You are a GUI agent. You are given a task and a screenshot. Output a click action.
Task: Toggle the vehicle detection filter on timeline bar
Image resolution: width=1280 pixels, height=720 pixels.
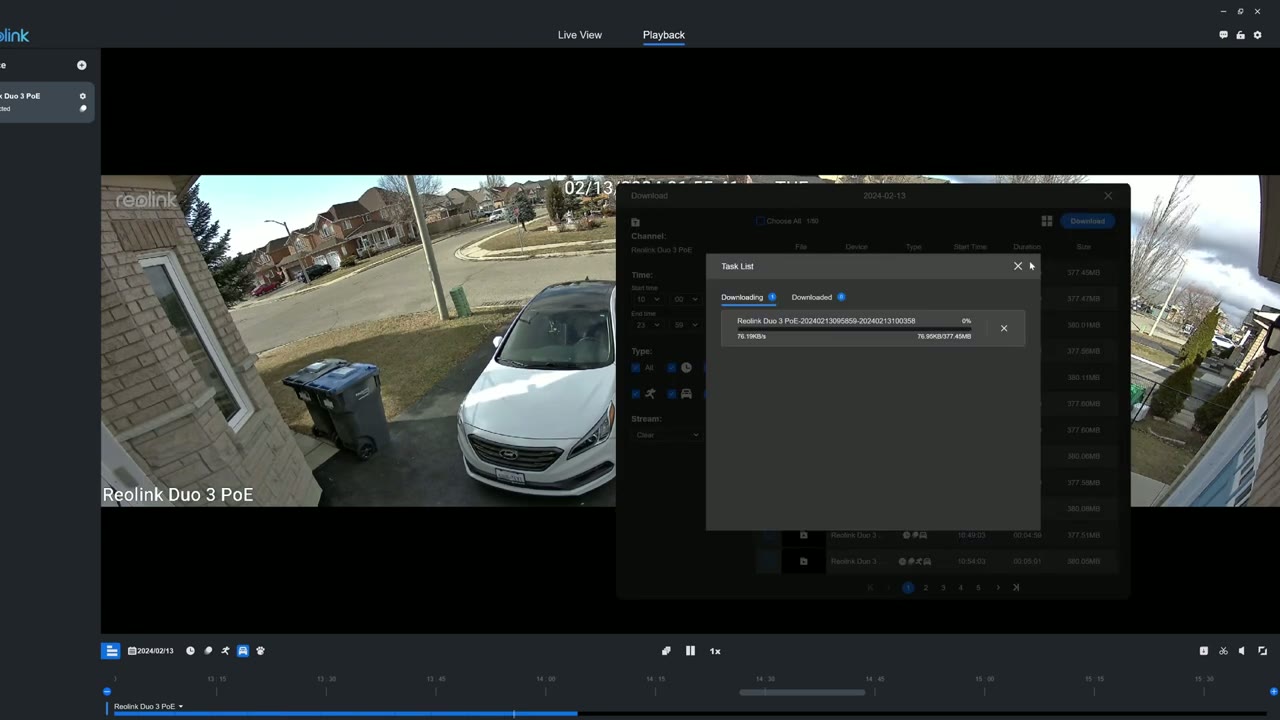(242, 651)
